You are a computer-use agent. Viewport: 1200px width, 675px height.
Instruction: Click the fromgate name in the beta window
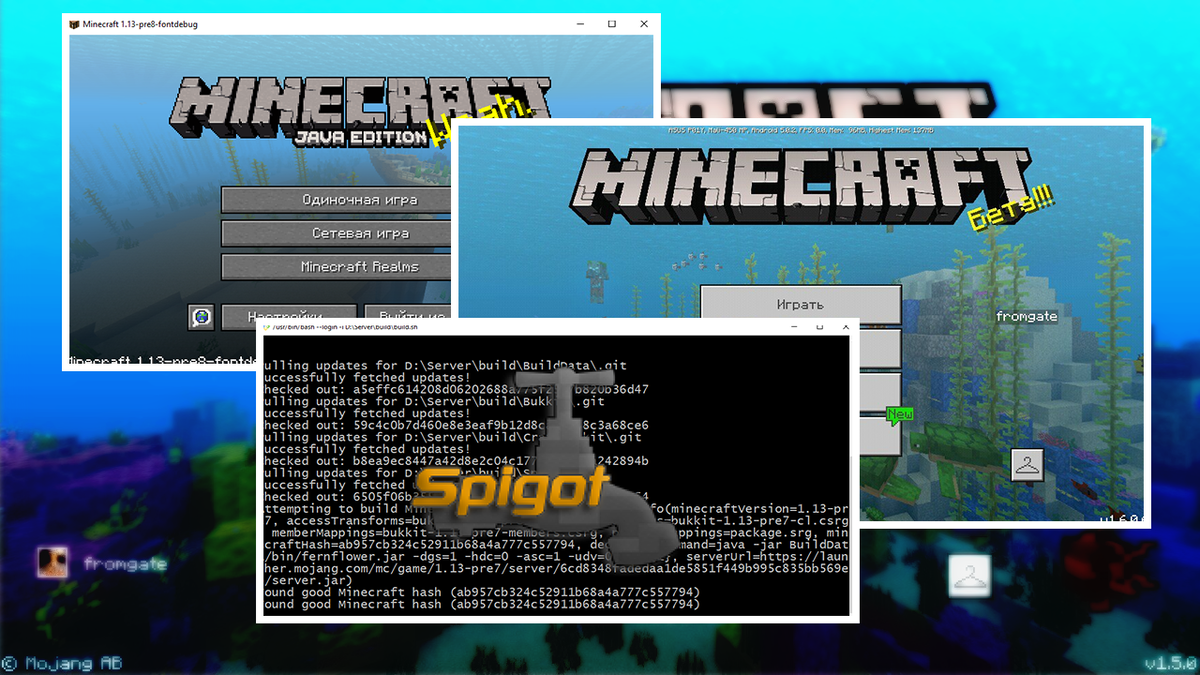point(1029,316)
